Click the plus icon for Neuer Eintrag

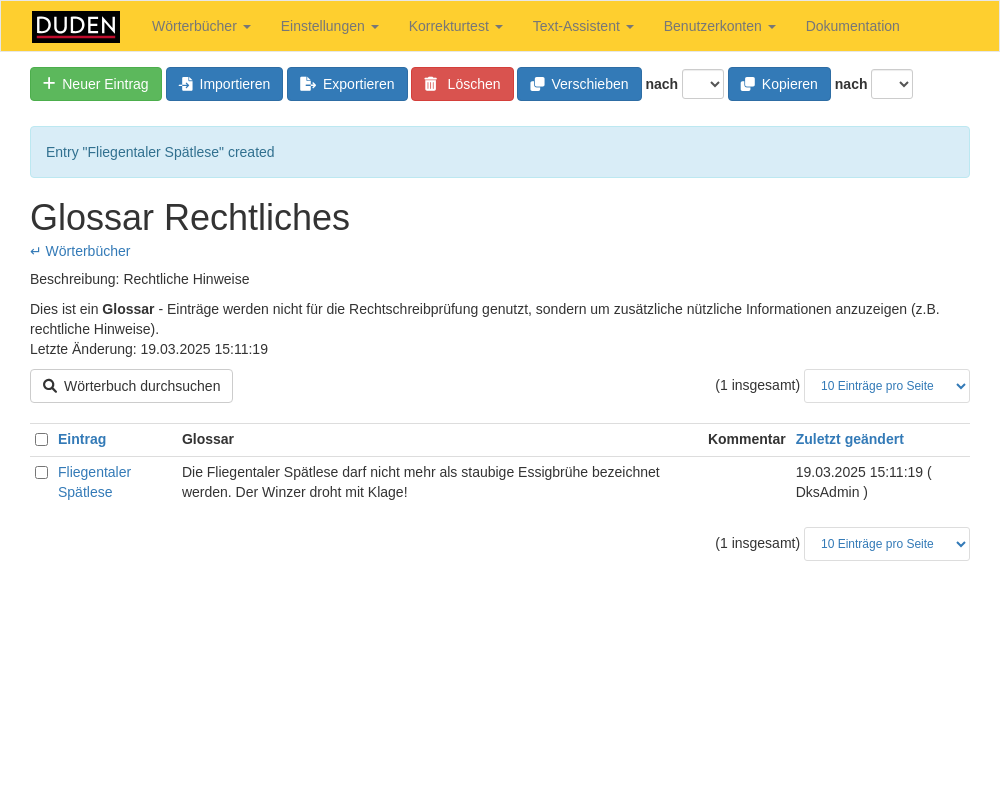pyautogui.click(x=49, y=84)
